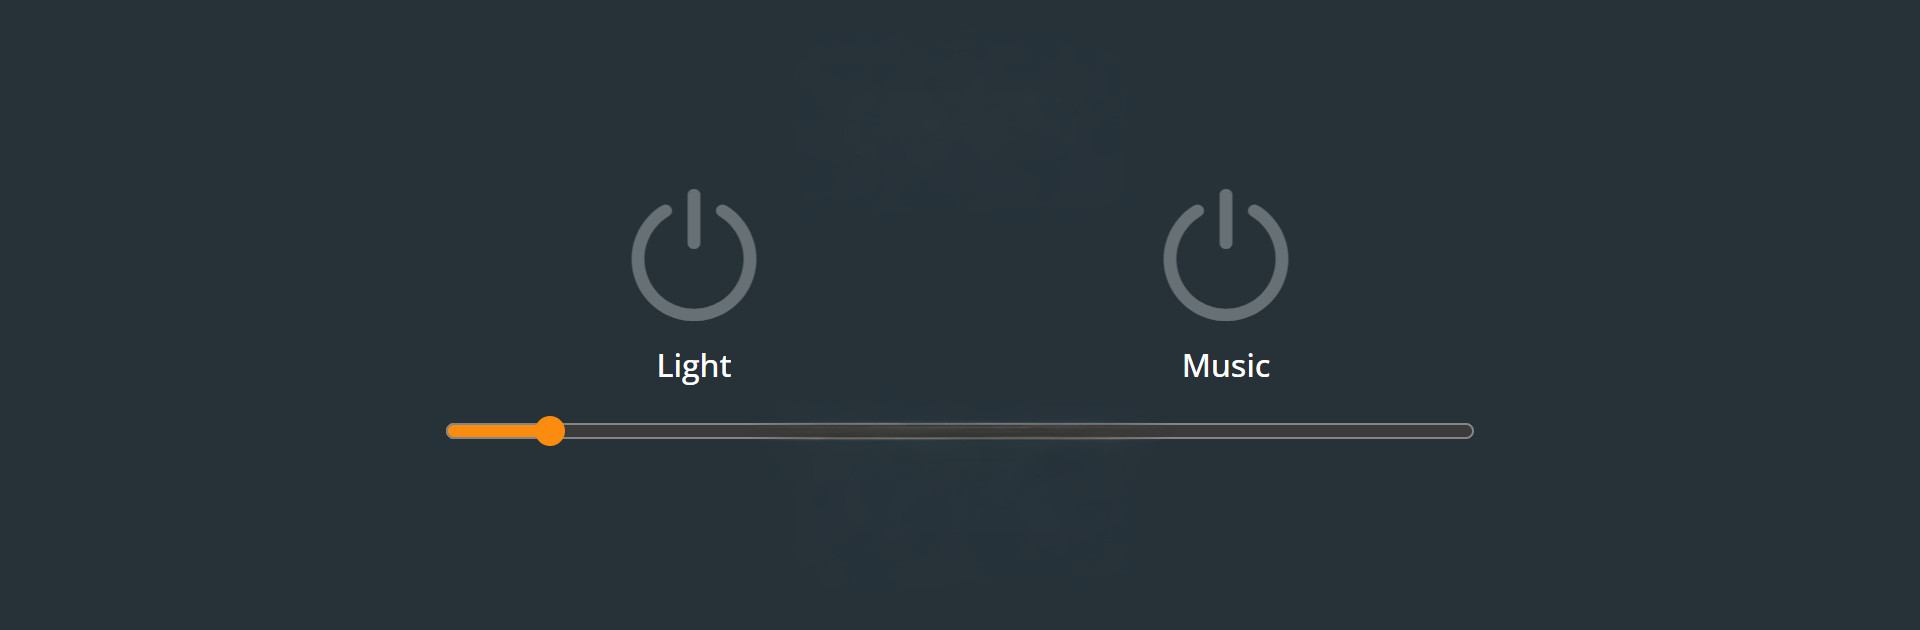The image size is (1920, 630).
Task: Click the orange slider handle
Action: 549,431
